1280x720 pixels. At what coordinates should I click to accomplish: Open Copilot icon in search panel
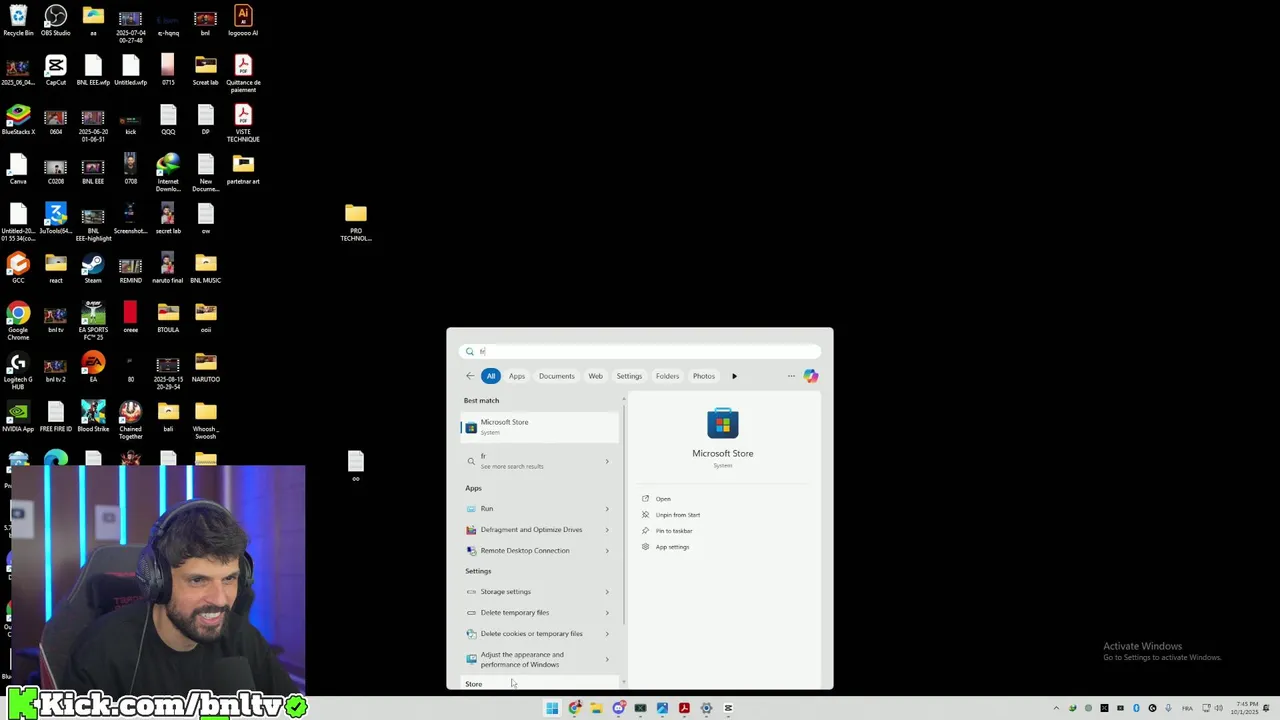pos(811,376)
